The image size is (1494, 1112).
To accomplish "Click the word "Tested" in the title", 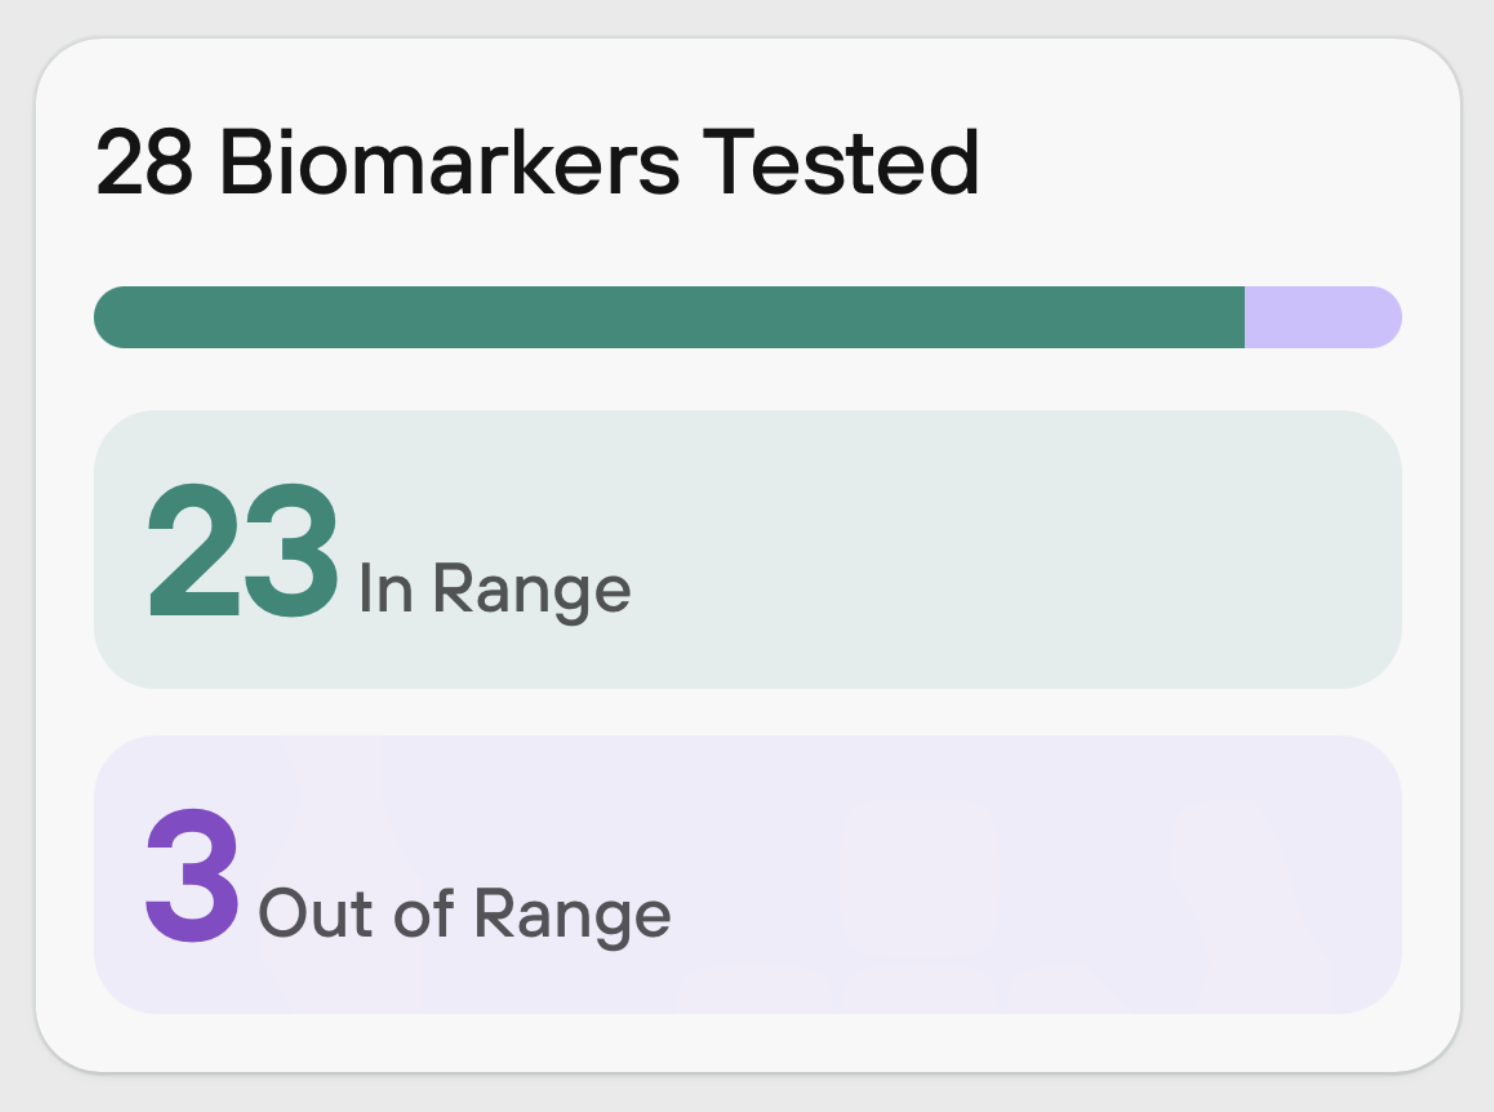I will point(841,161).
